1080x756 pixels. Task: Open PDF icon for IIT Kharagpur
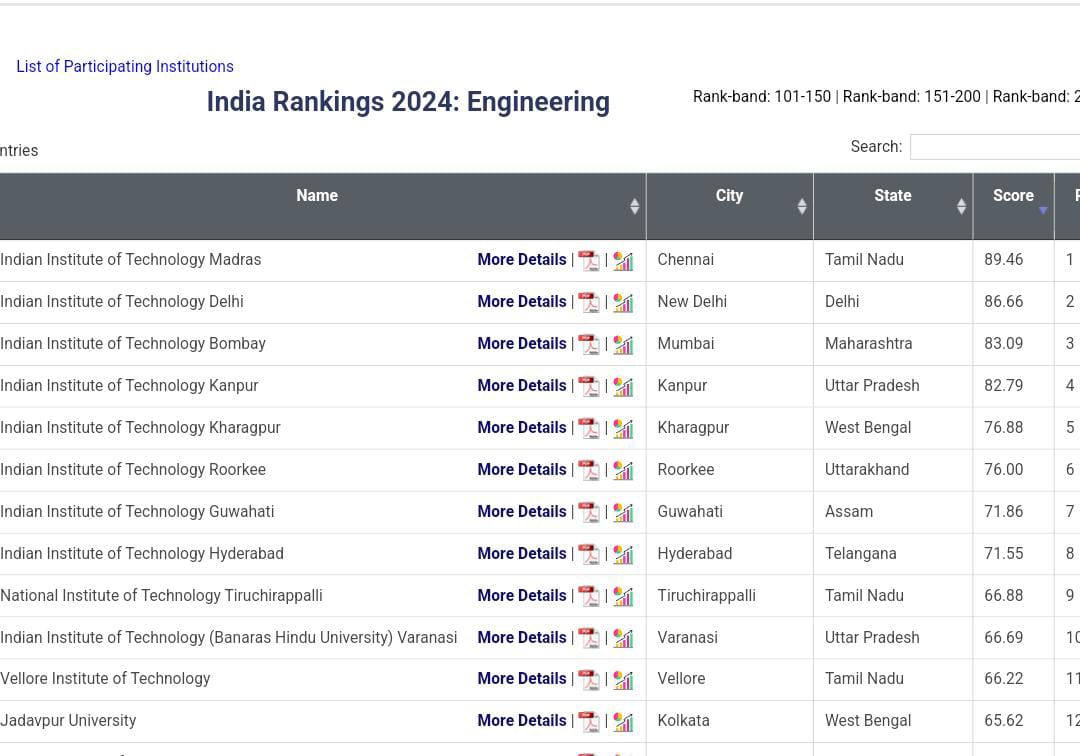[589, 429]
